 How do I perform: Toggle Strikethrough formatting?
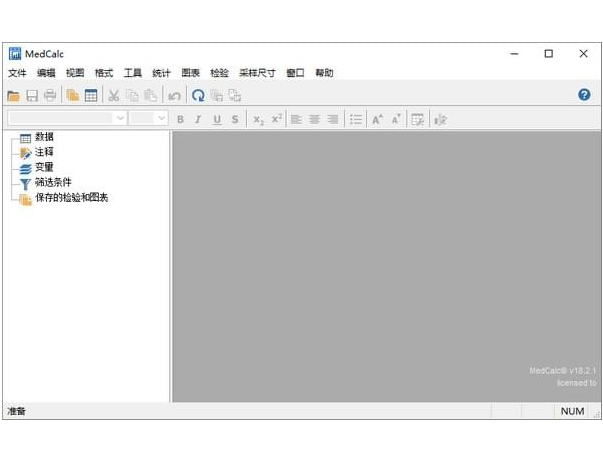(235, 119)
